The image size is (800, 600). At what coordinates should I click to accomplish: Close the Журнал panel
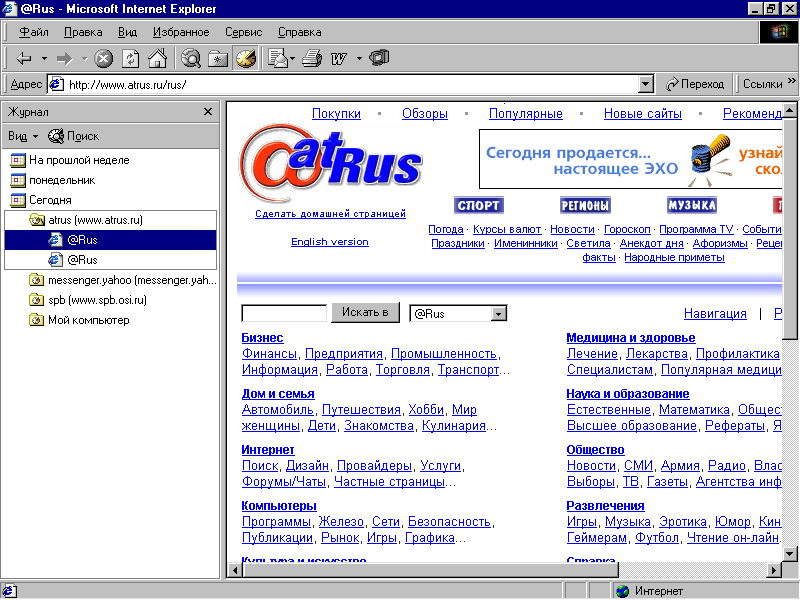pyautogui.click(x=208, y=112)
